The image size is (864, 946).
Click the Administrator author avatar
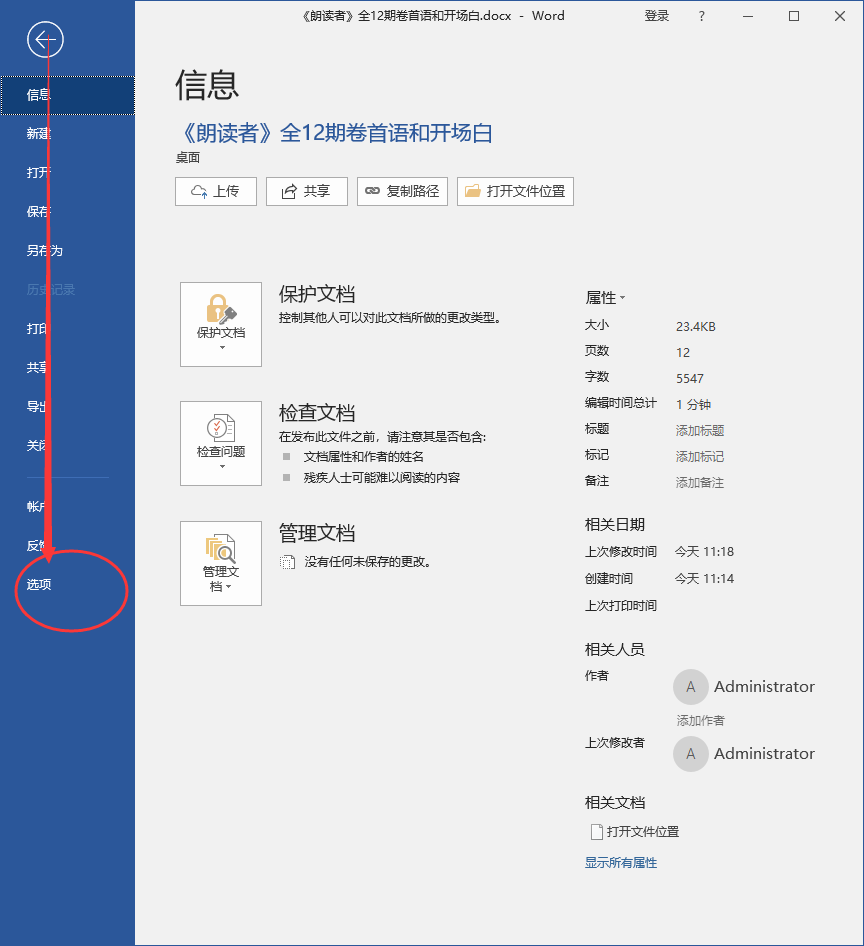pos(689,686)
